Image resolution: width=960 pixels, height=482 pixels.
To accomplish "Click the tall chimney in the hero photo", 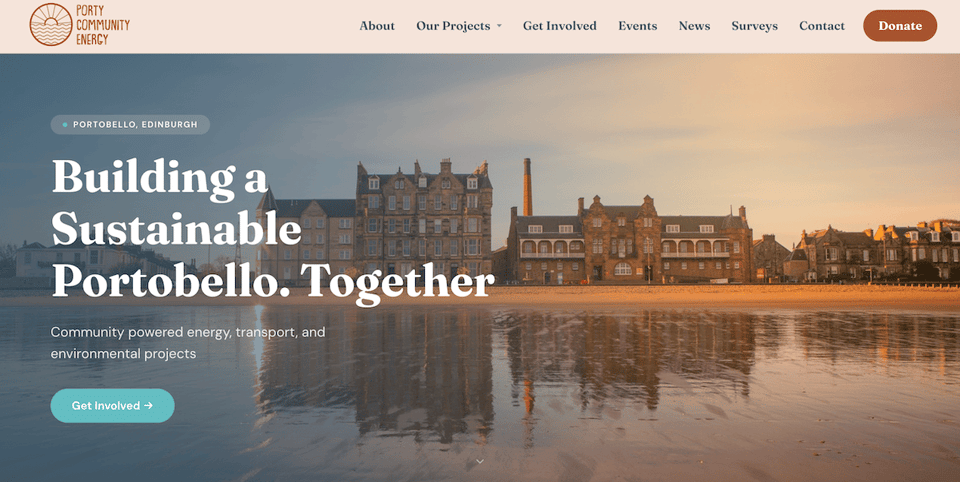I will tap(527, 187).
